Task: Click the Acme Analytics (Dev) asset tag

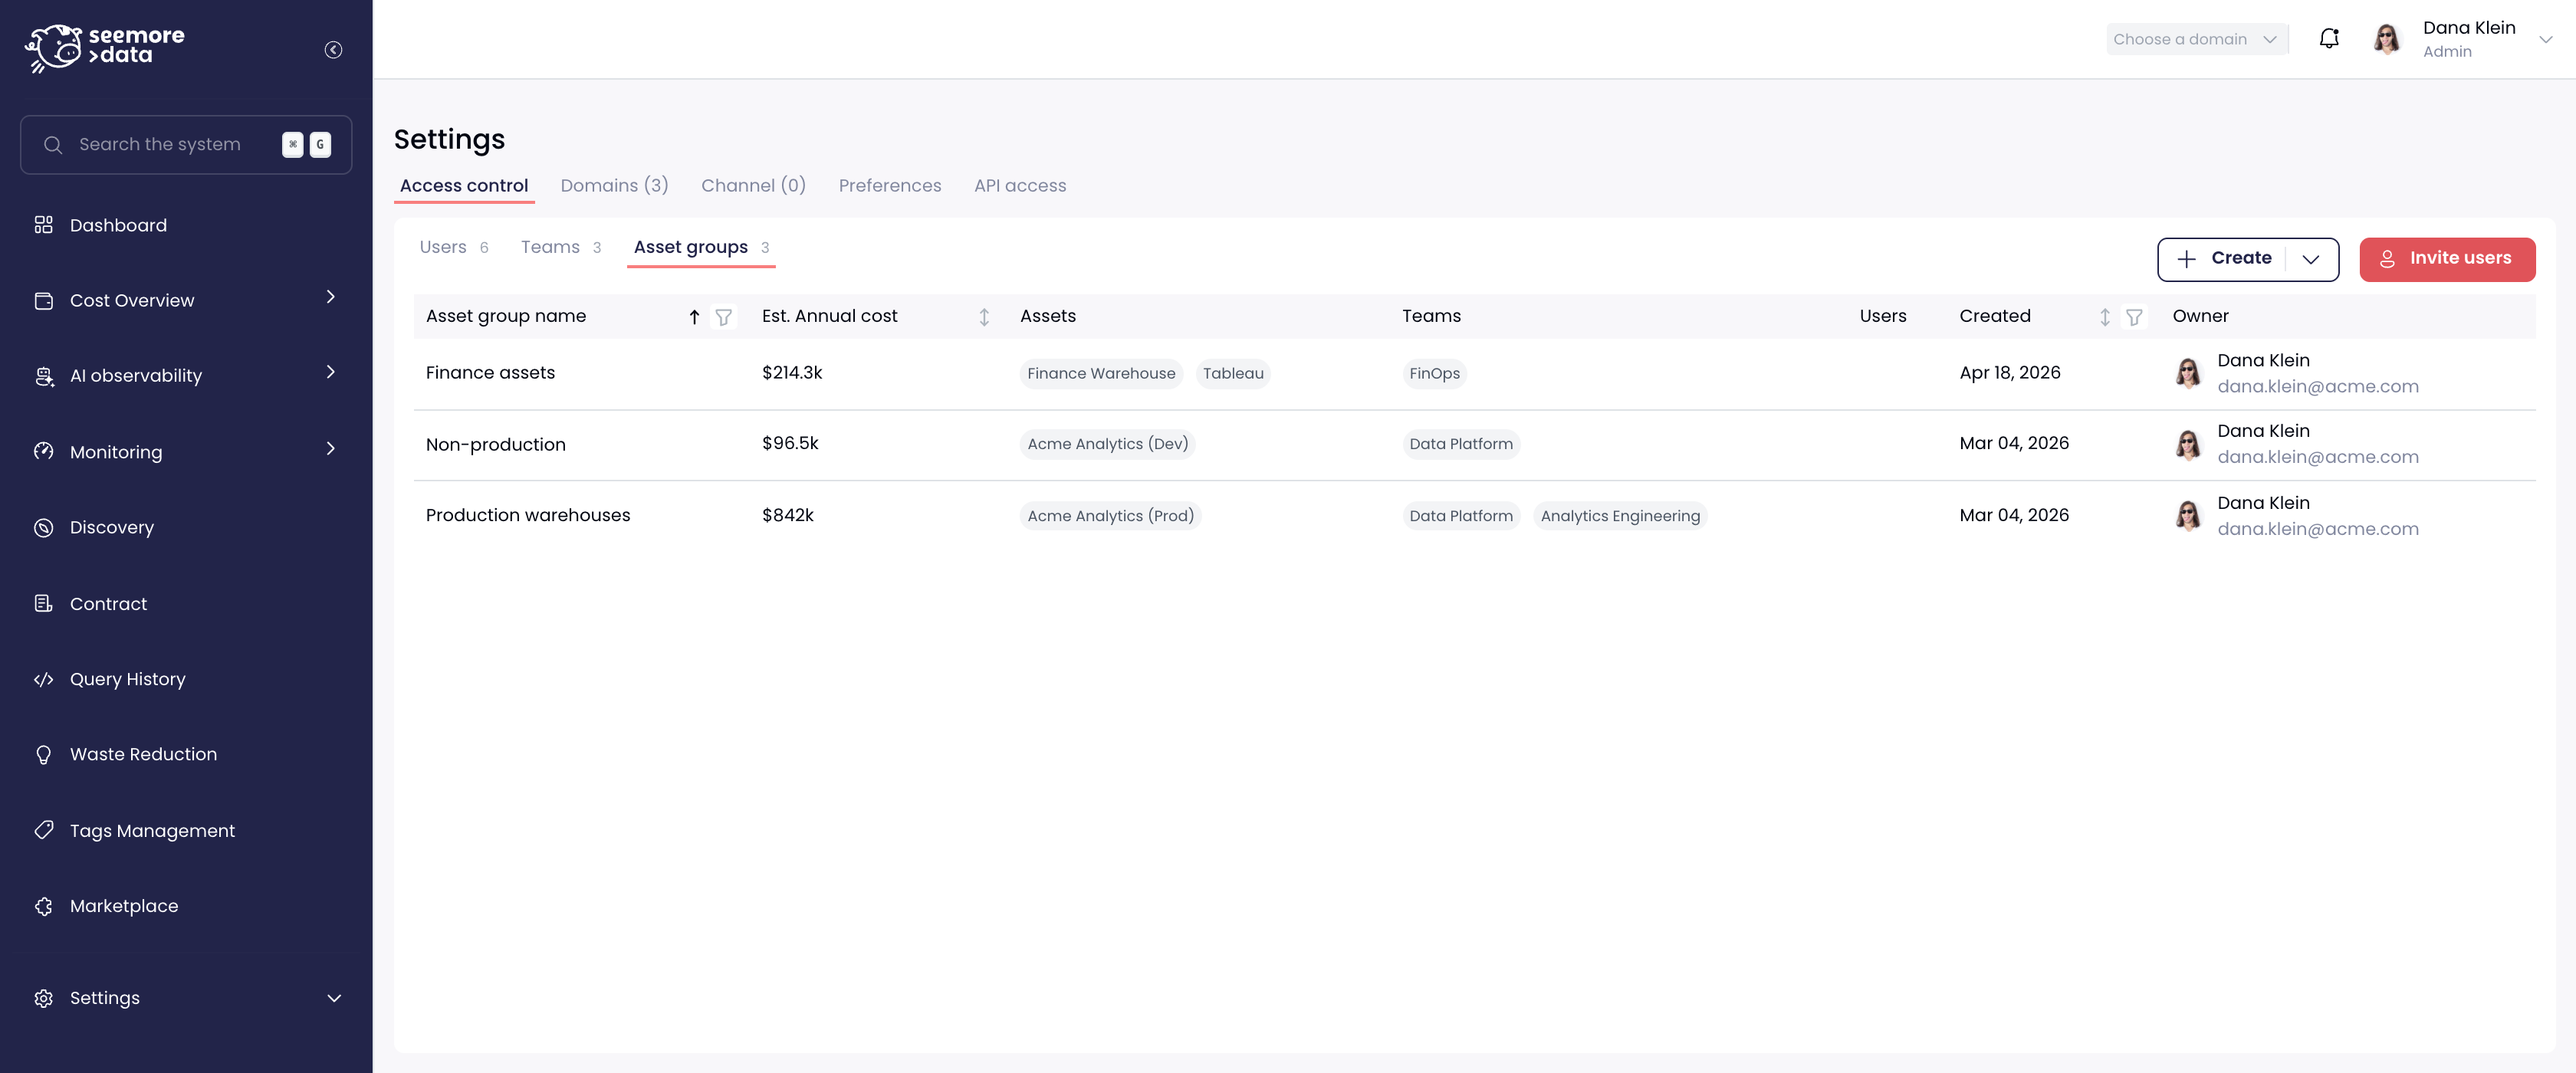Action: coord(1107,444)
